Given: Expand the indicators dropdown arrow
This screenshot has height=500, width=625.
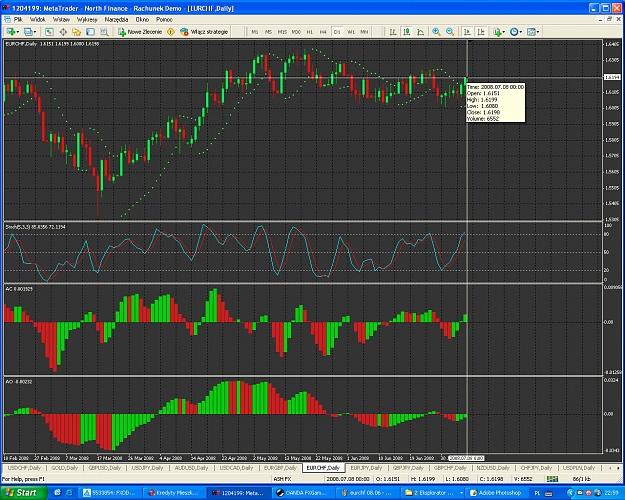Looking at the screenshot, I should (504, 32).
